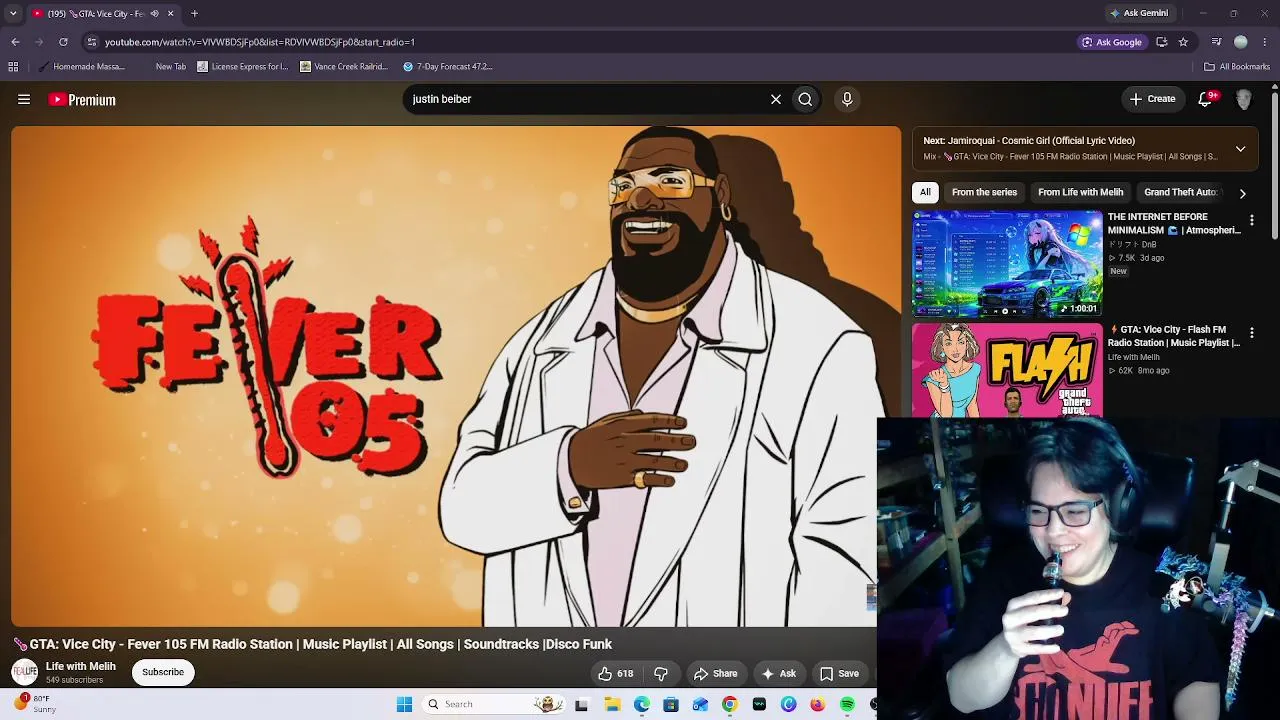Close the GTA: Vice City tab

tap(170, 14)
